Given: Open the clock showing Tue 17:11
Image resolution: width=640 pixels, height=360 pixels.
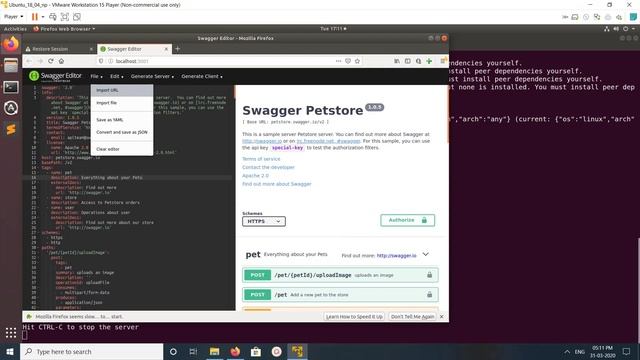Looking at the screenshot, I should coord(333,29).
